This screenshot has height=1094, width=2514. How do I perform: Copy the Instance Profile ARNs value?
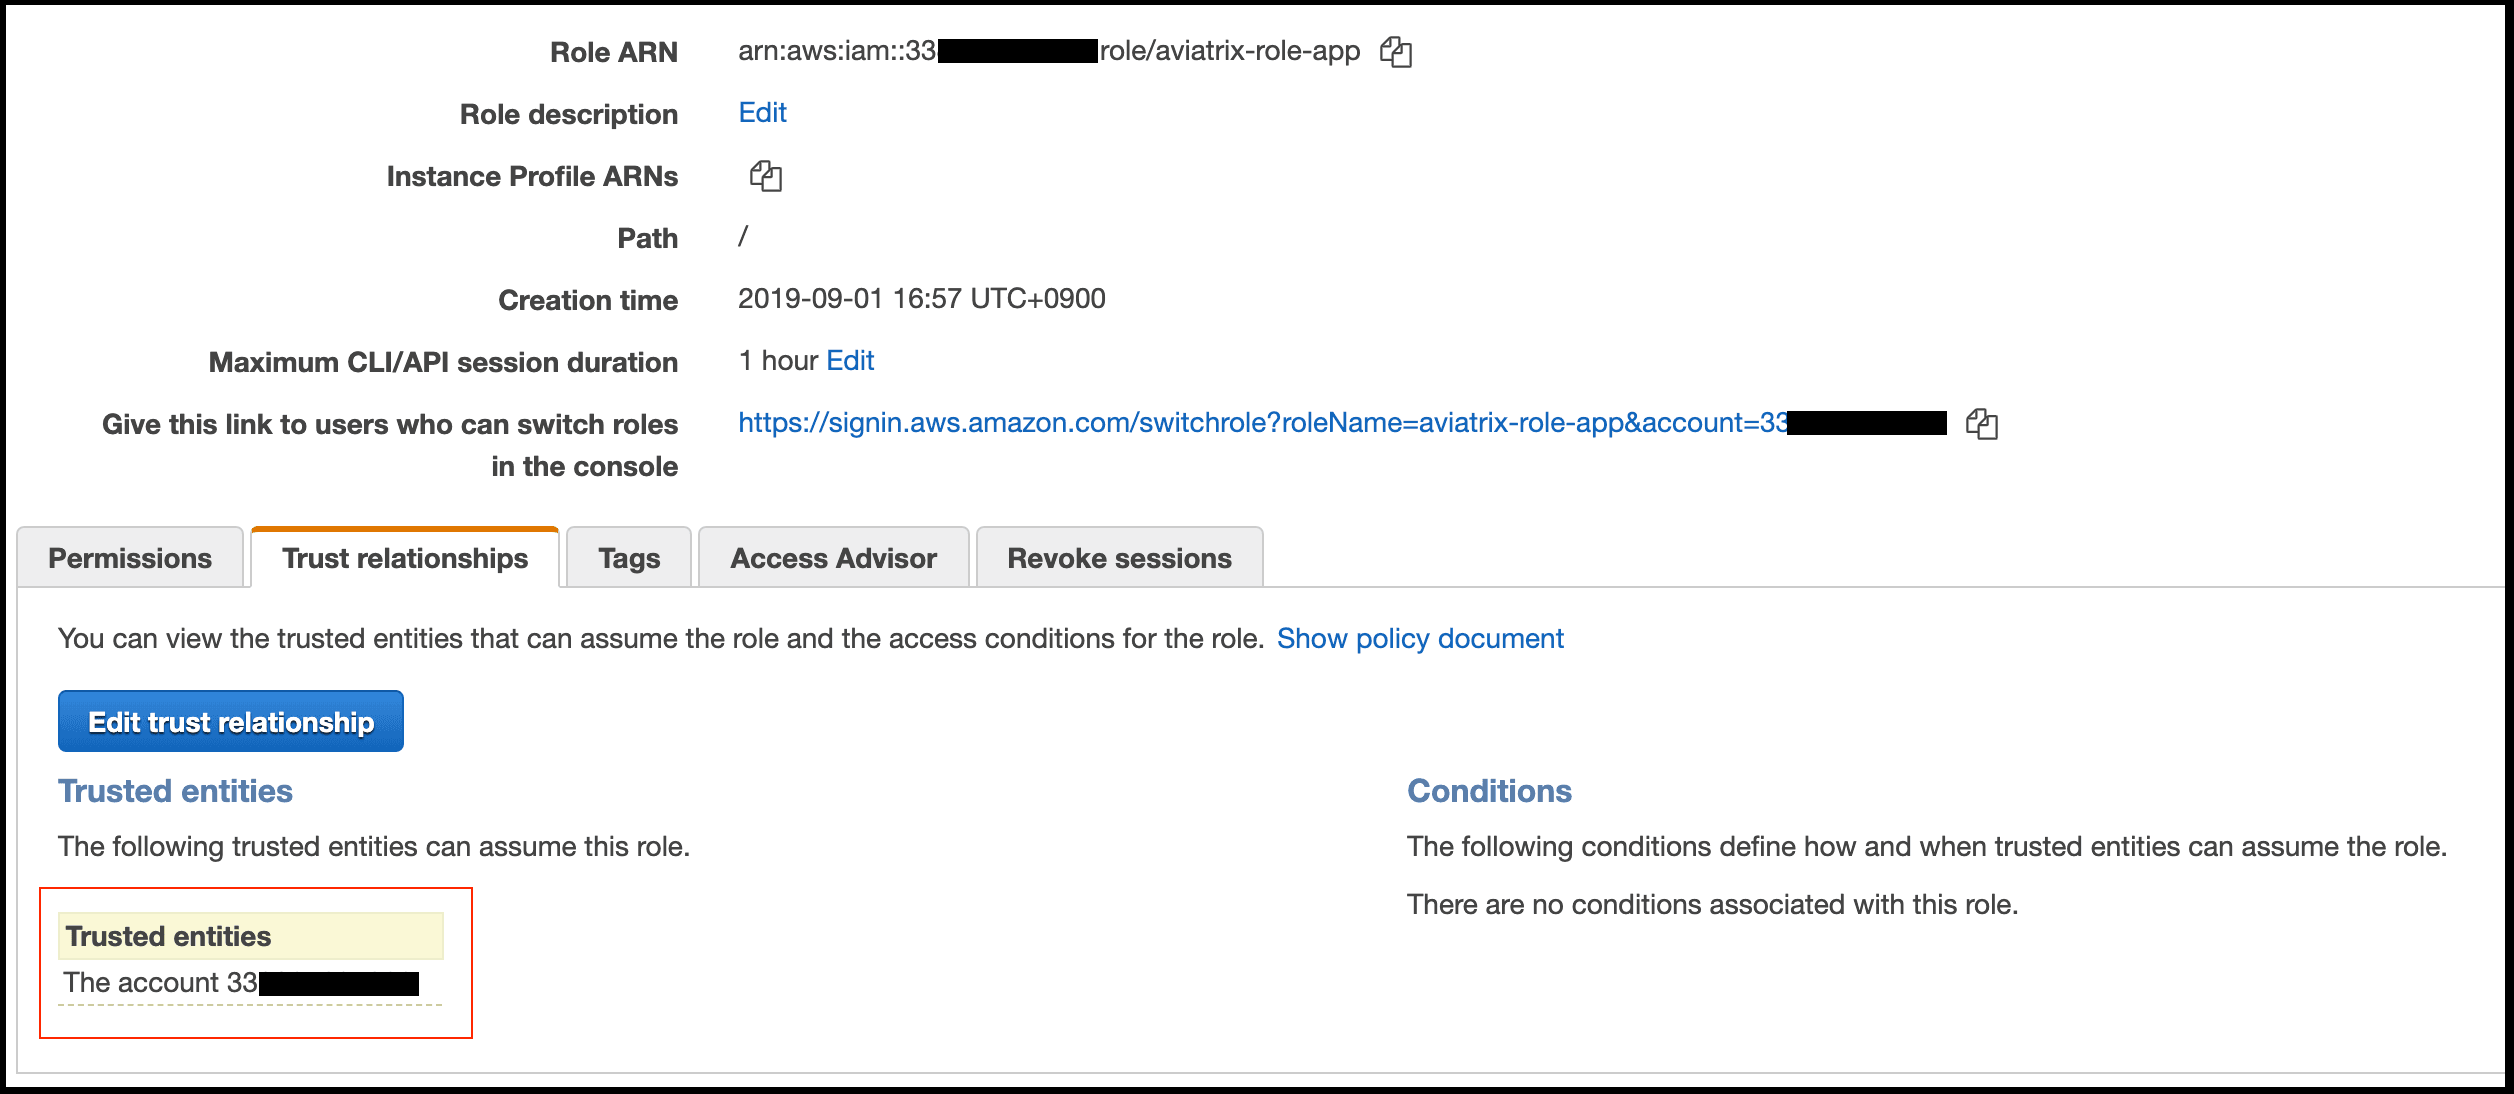(x=765, y=176)
